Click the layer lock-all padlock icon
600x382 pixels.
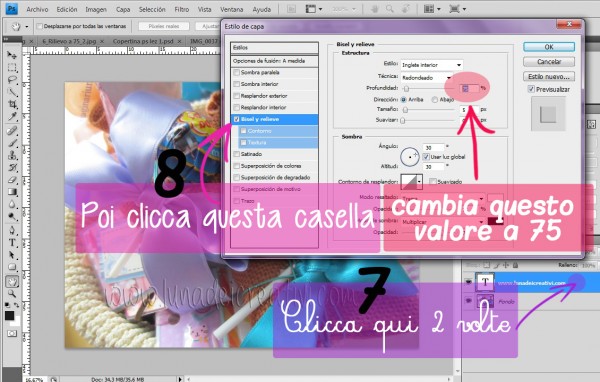click(515, 265)
